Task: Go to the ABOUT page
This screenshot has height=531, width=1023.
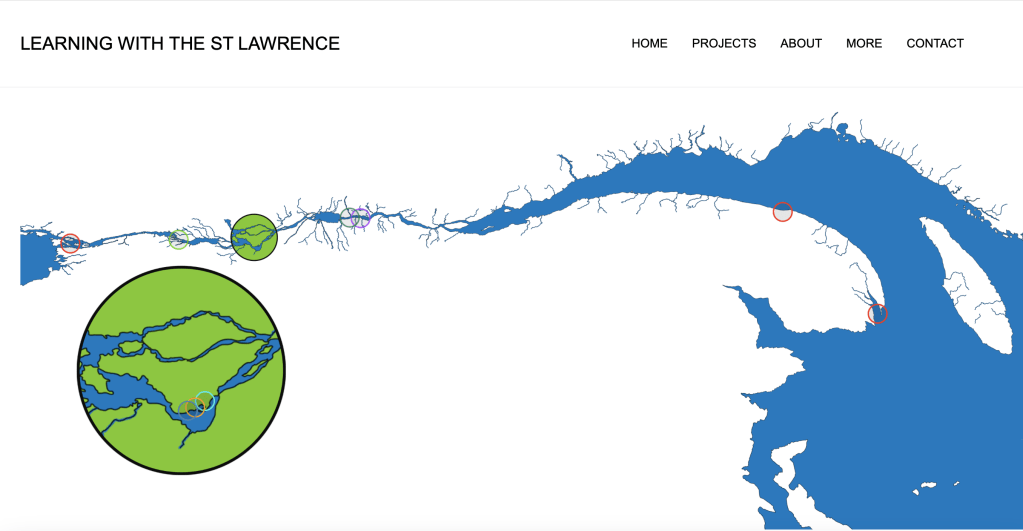Action: coord(801,43)
